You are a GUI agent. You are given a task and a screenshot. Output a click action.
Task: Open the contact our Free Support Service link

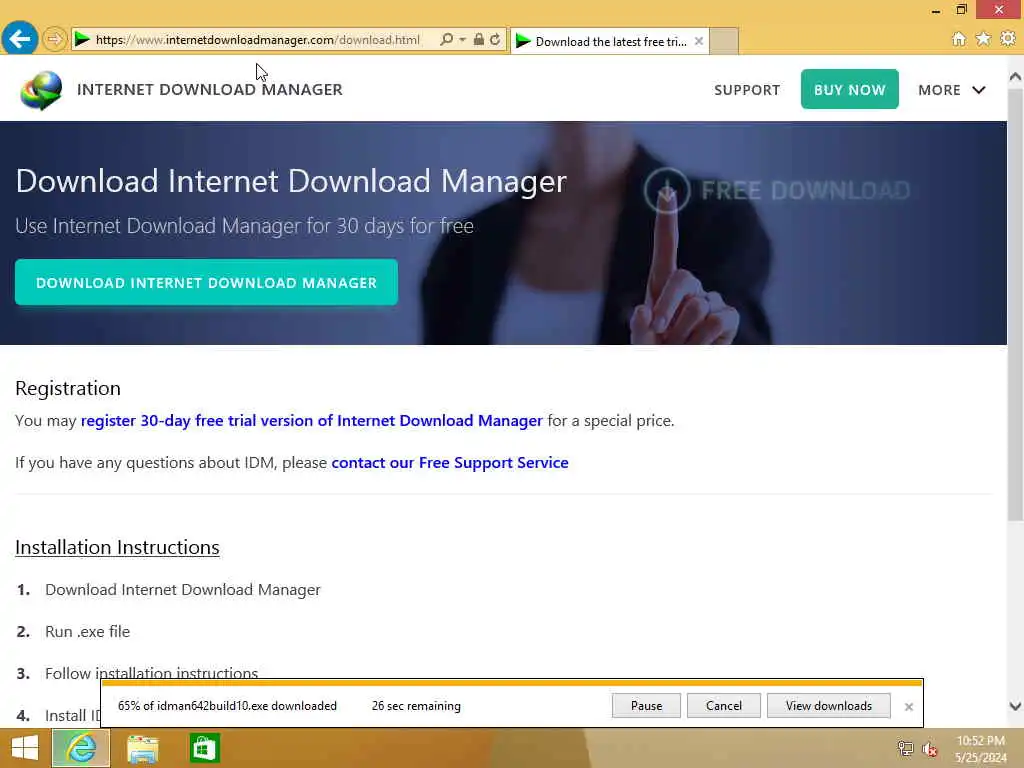pyautogui.click(x=450, y=462)
